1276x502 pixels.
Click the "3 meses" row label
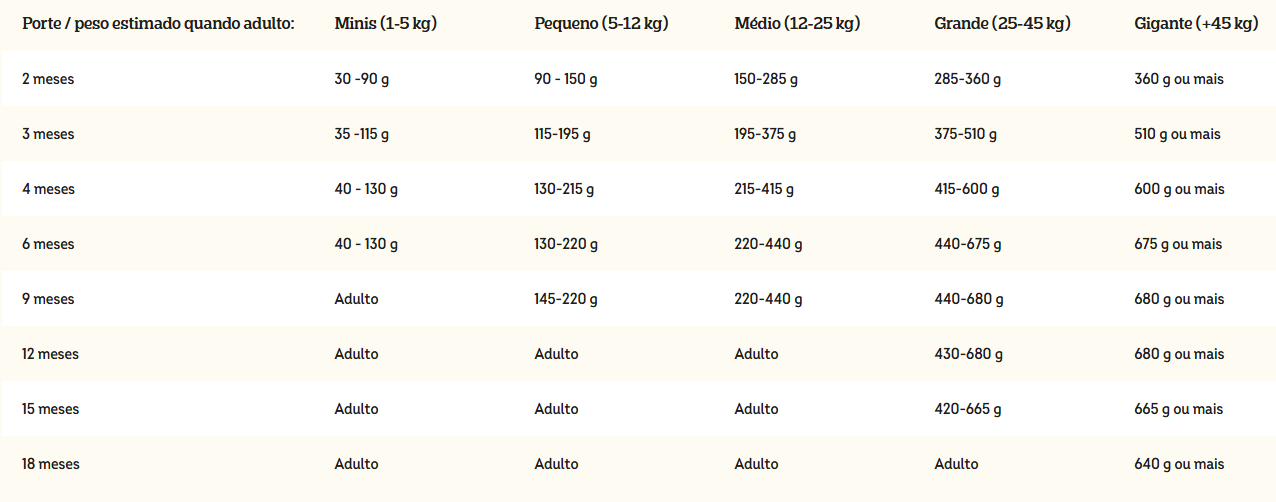48,134
